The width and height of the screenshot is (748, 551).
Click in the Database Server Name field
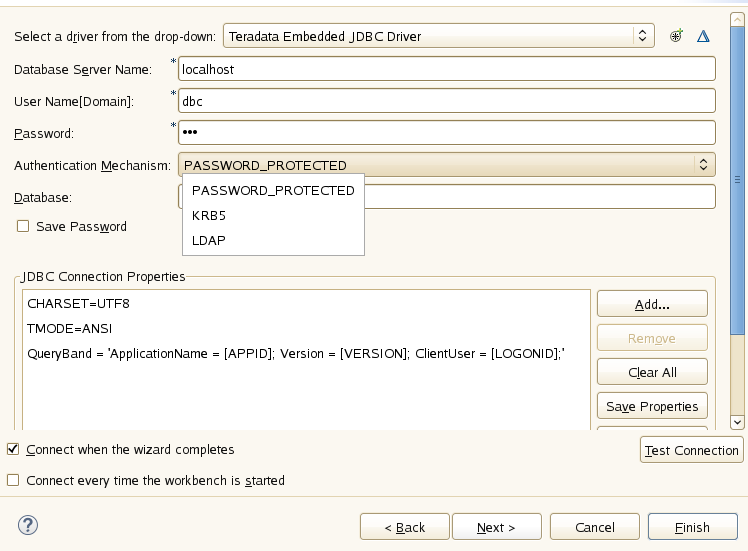tap(447, 69)
